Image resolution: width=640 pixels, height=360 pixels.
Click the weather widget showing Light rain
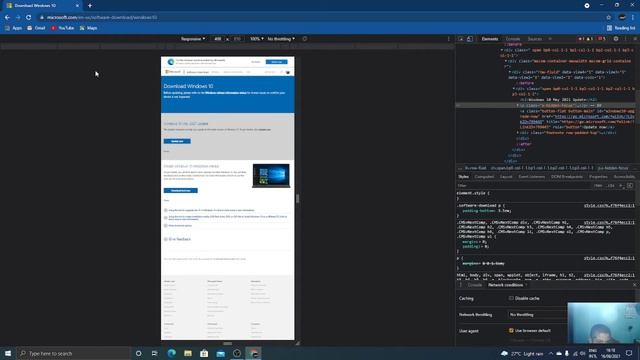click(x=522, y=353)
